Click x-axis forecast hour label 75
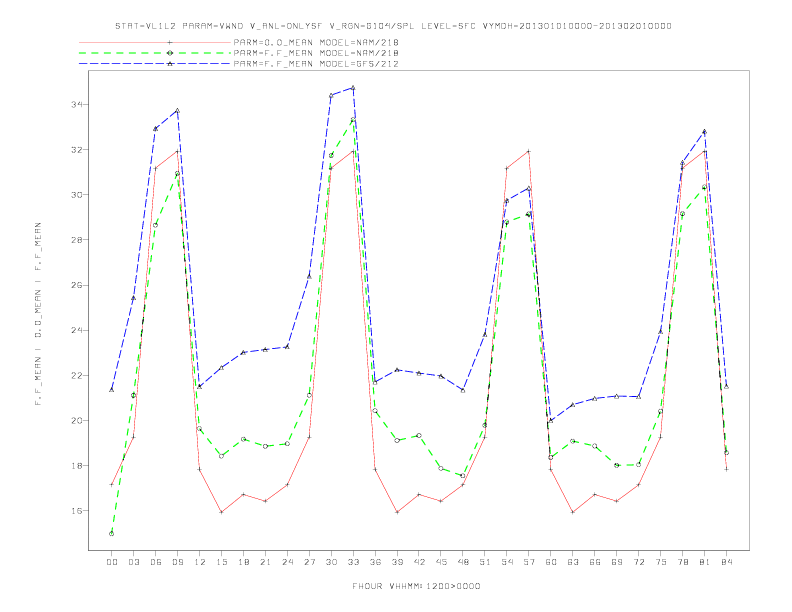 pyautogui.click(x=661, y=562)
